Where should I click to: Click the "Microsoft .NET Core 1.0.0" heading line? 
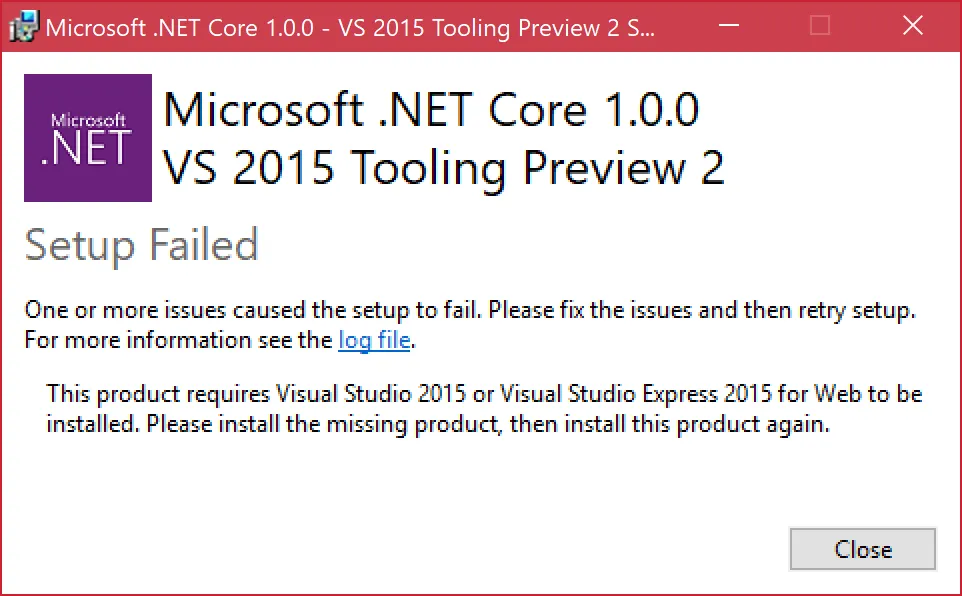[430, 110]
